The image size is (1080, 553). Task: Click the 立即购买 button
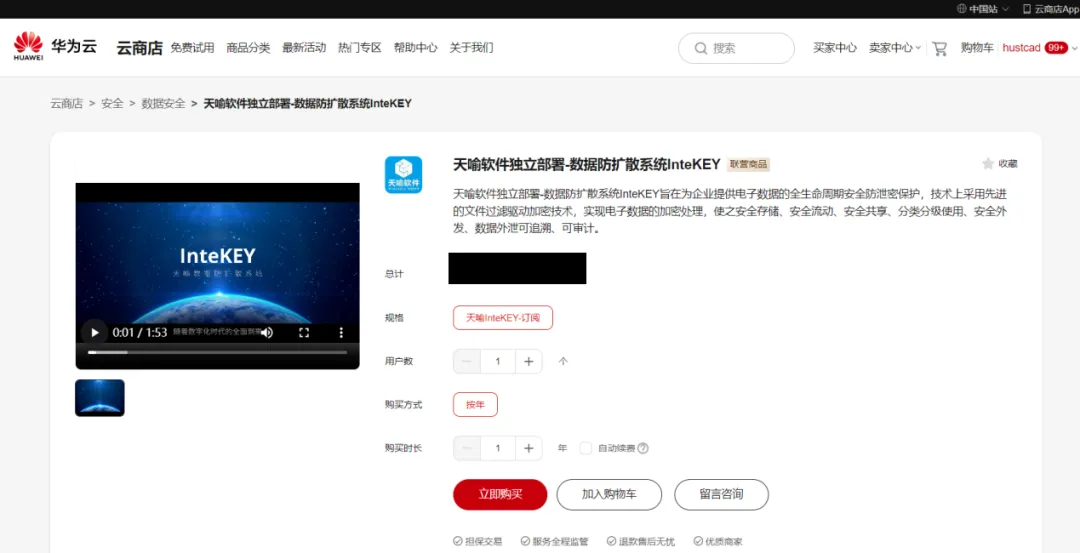(x=500, y=495)
